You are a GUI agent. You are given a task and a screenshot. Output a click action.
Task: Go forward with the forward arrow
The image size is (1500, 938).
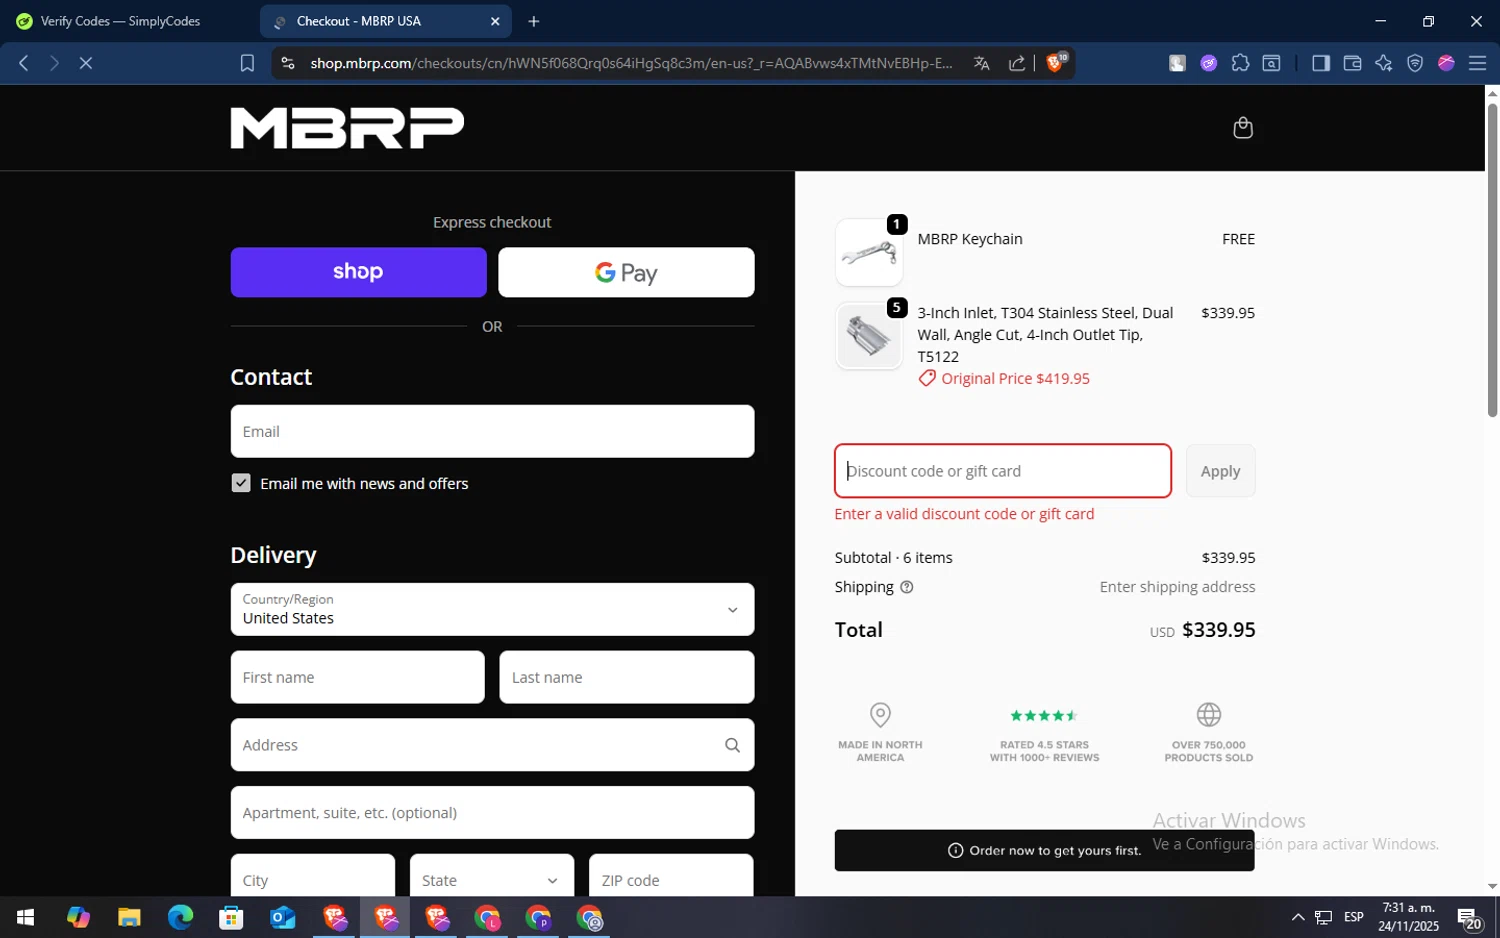55,63
